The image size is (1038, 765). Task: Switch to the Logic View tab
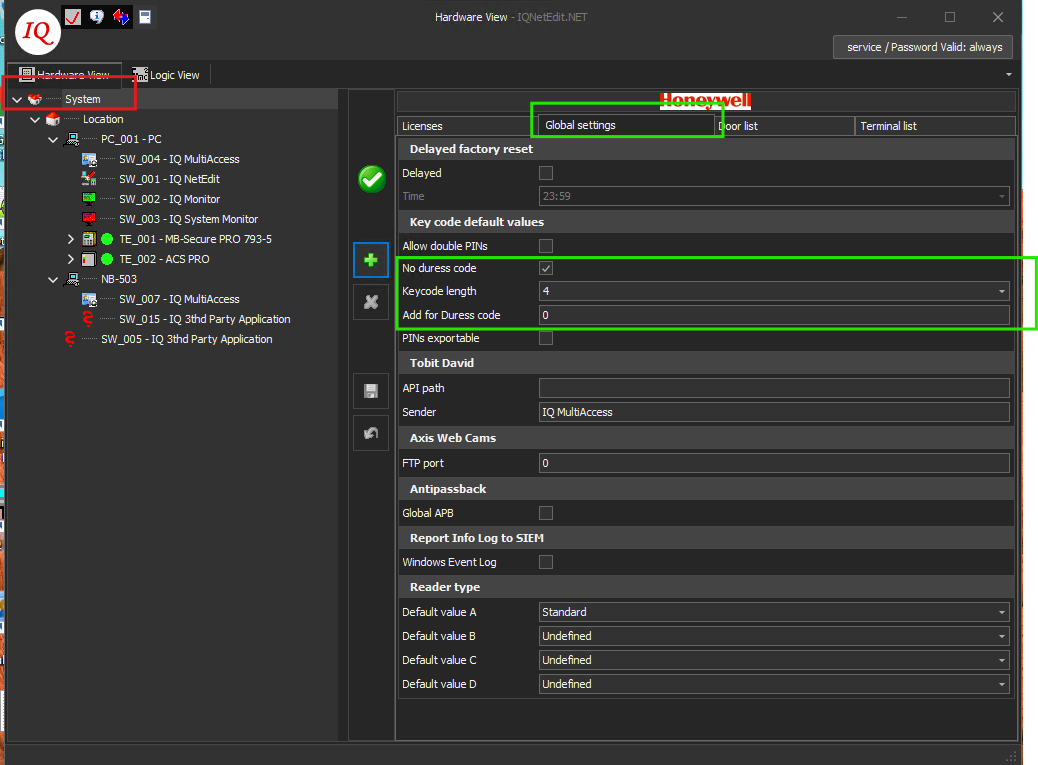[x=166, y=75]
